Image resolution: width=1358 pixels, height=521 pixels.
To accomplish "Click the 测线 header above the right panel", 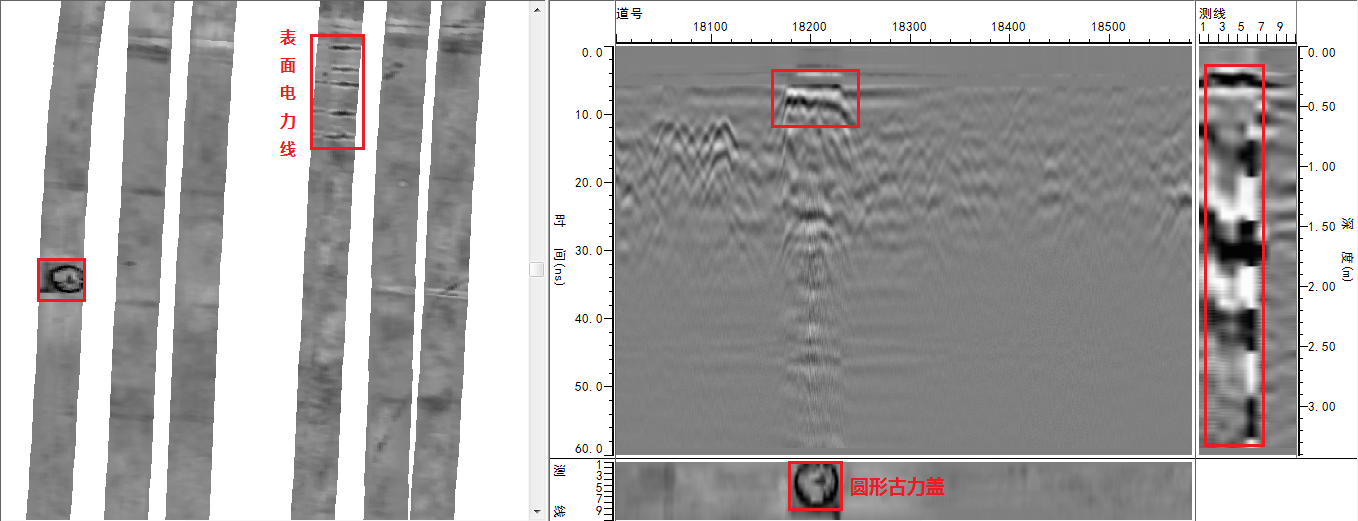I will point(1211,11).
